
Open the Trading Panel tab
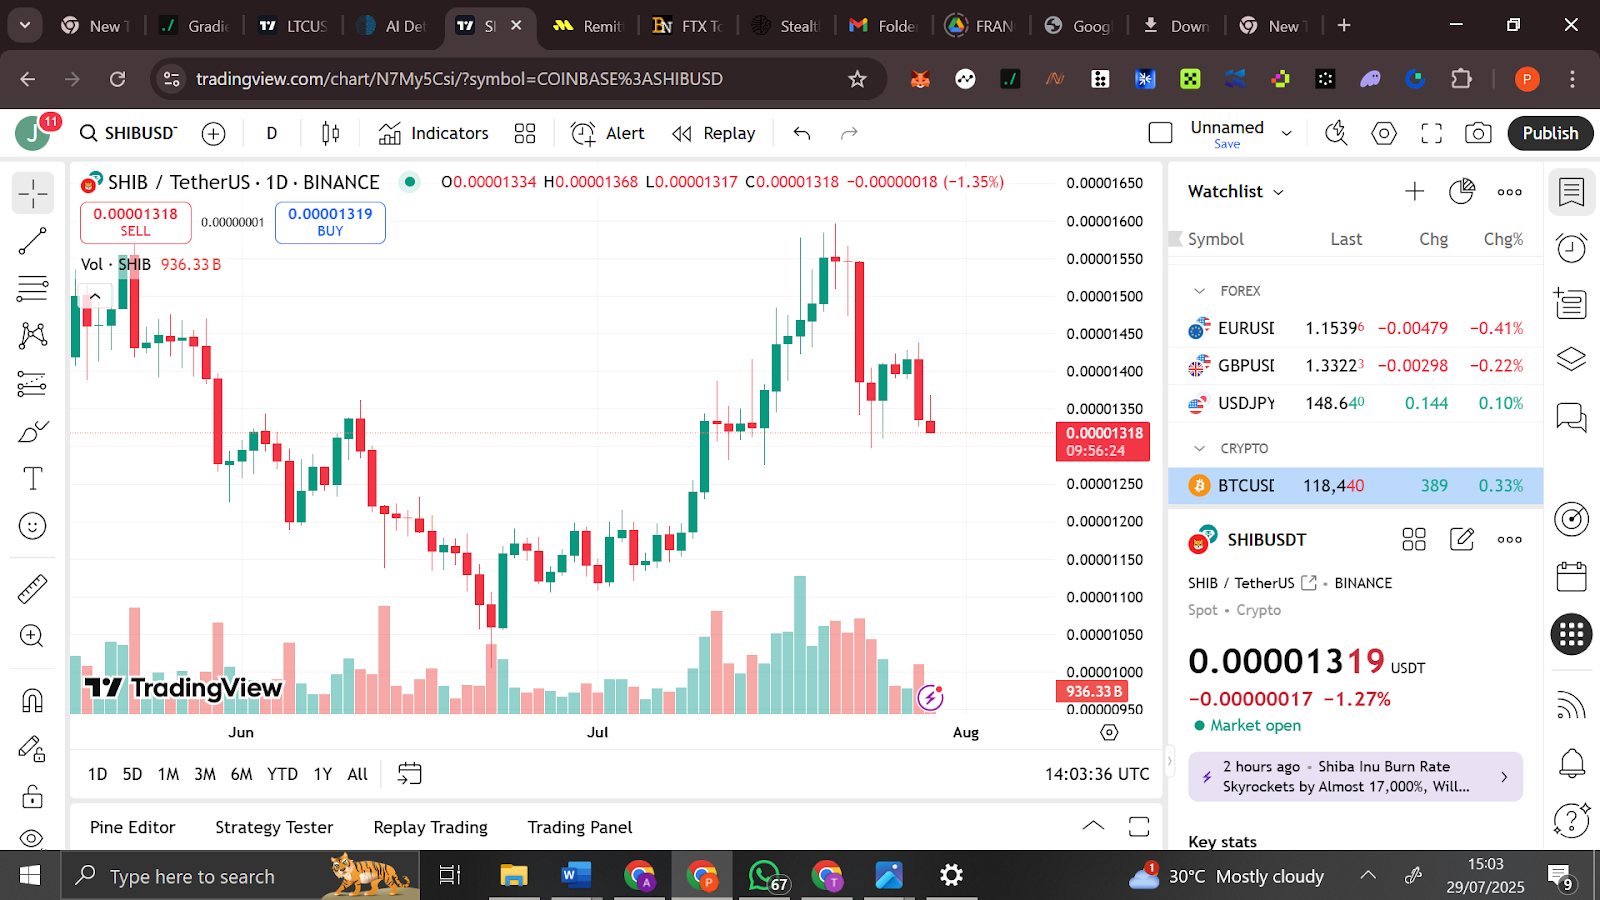(580, 828)
